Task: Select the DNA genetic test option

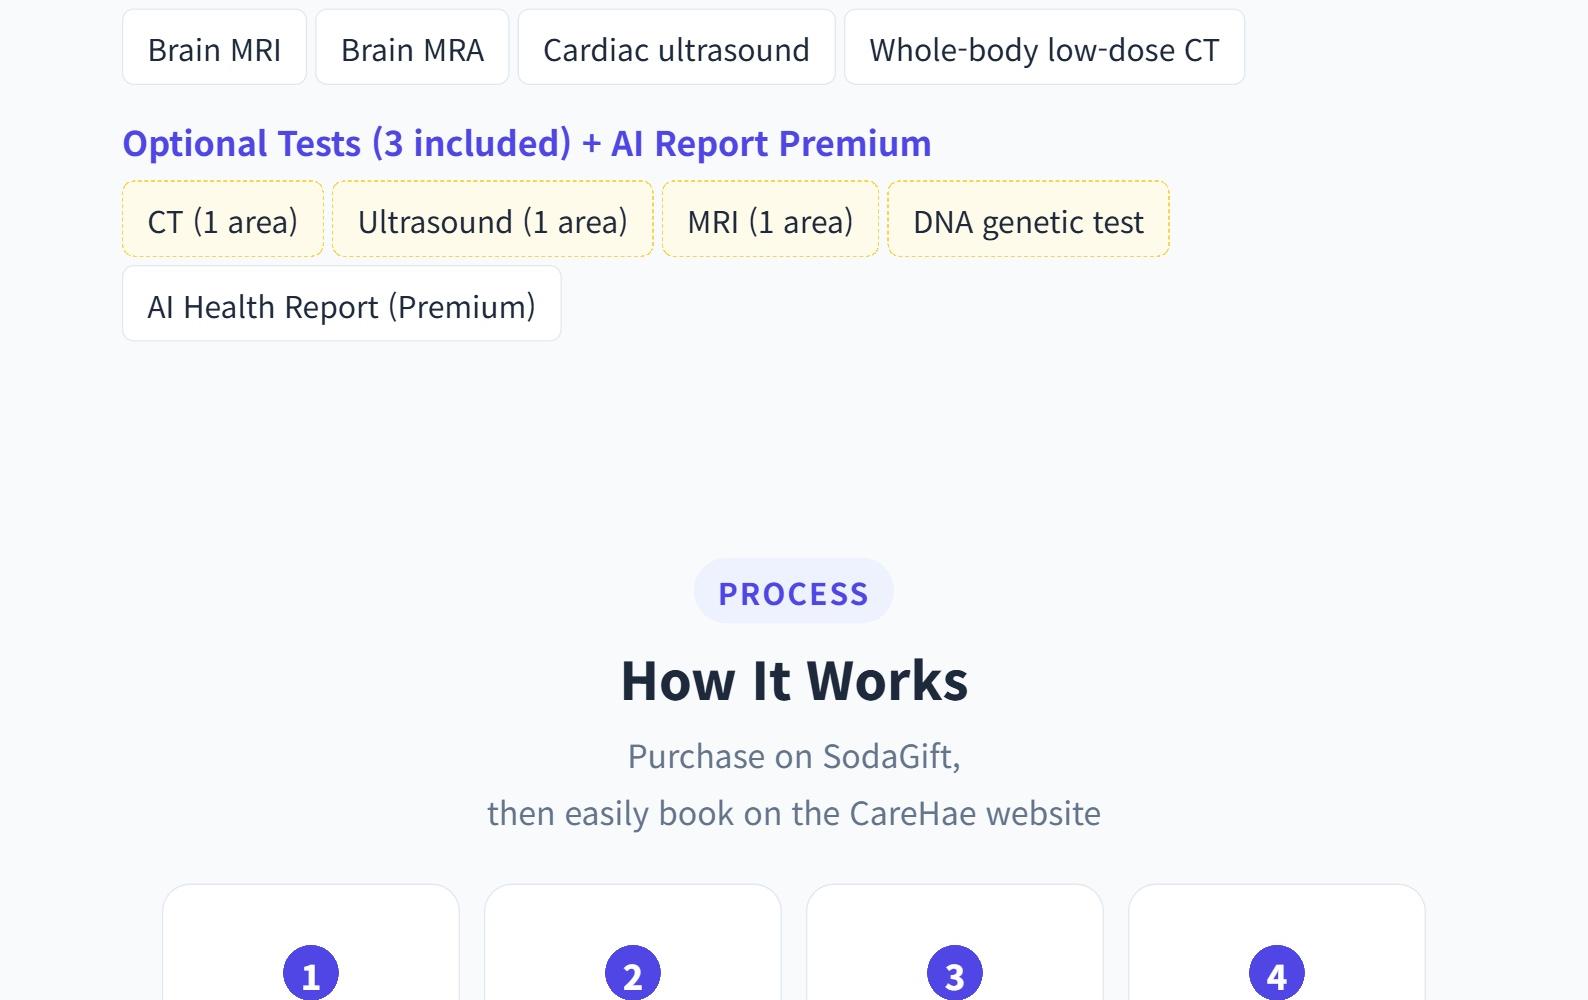Action: [1028, 220]
